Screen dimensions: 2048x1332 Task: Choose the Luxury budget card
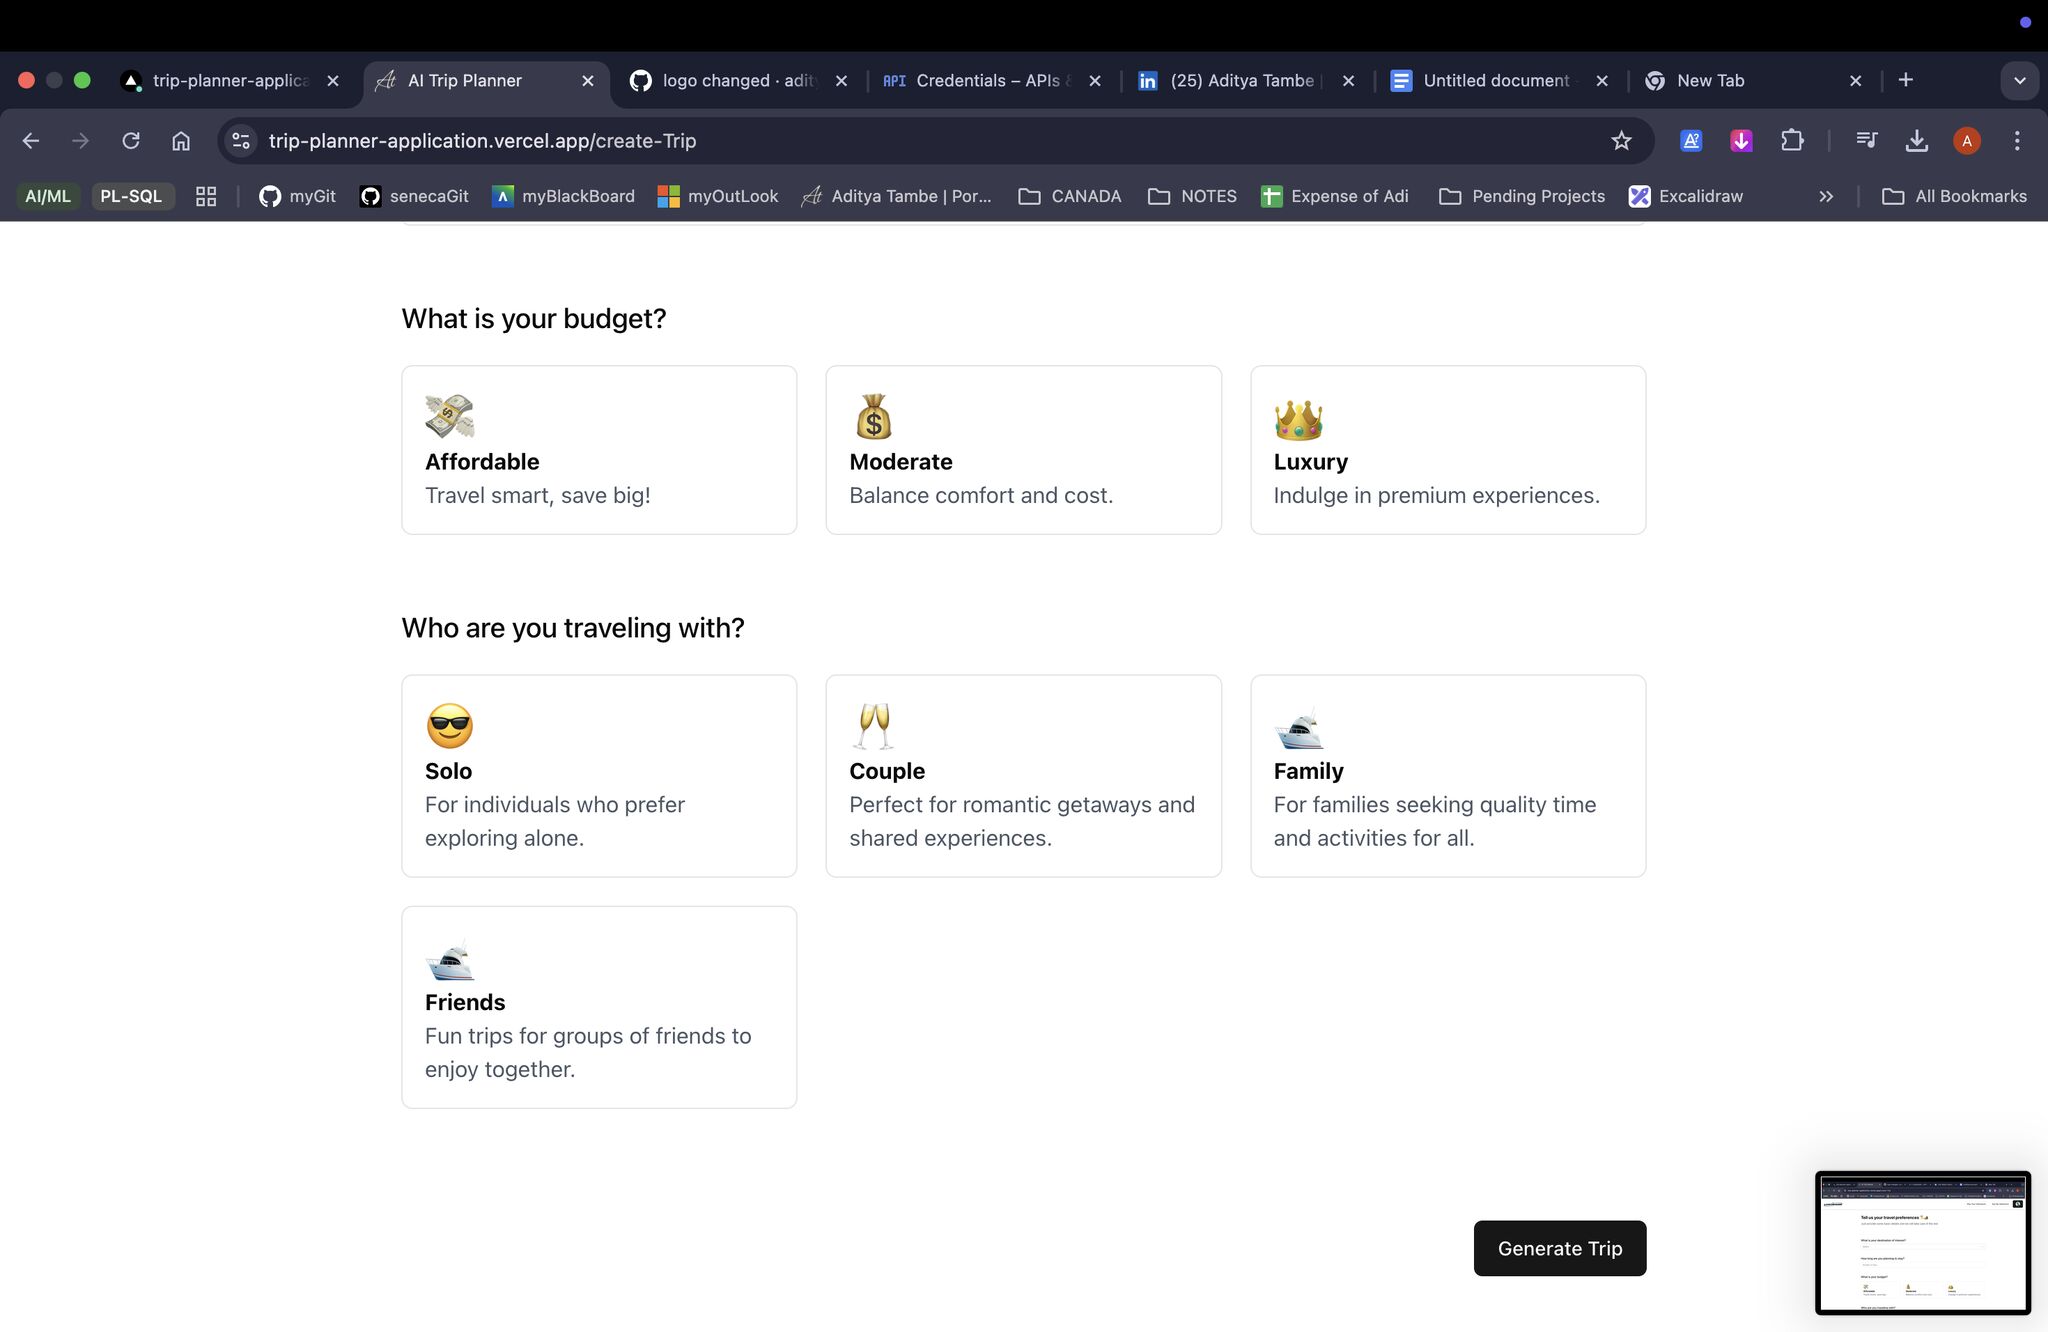click(1447, 450)
